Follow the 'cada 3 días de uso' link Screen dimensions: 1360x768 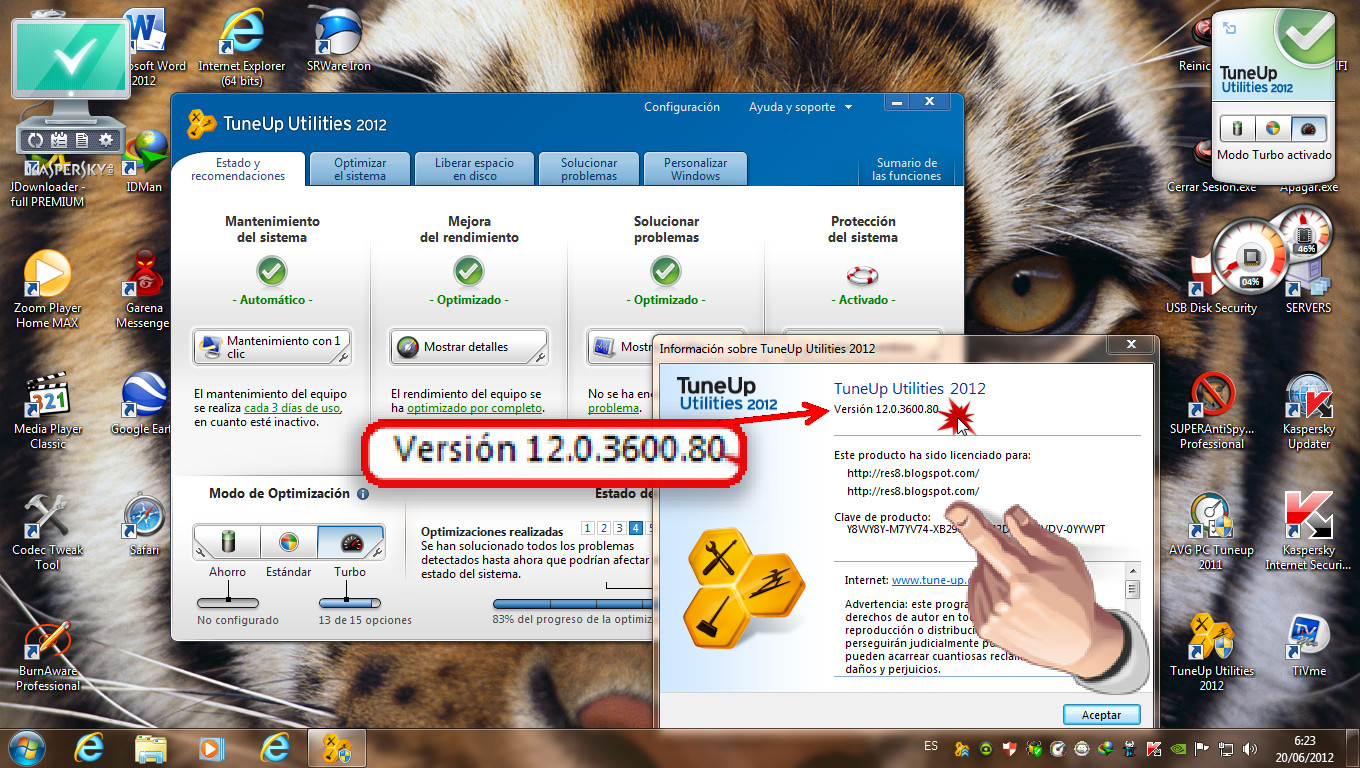pyautogui.click(x=292, y=408)
